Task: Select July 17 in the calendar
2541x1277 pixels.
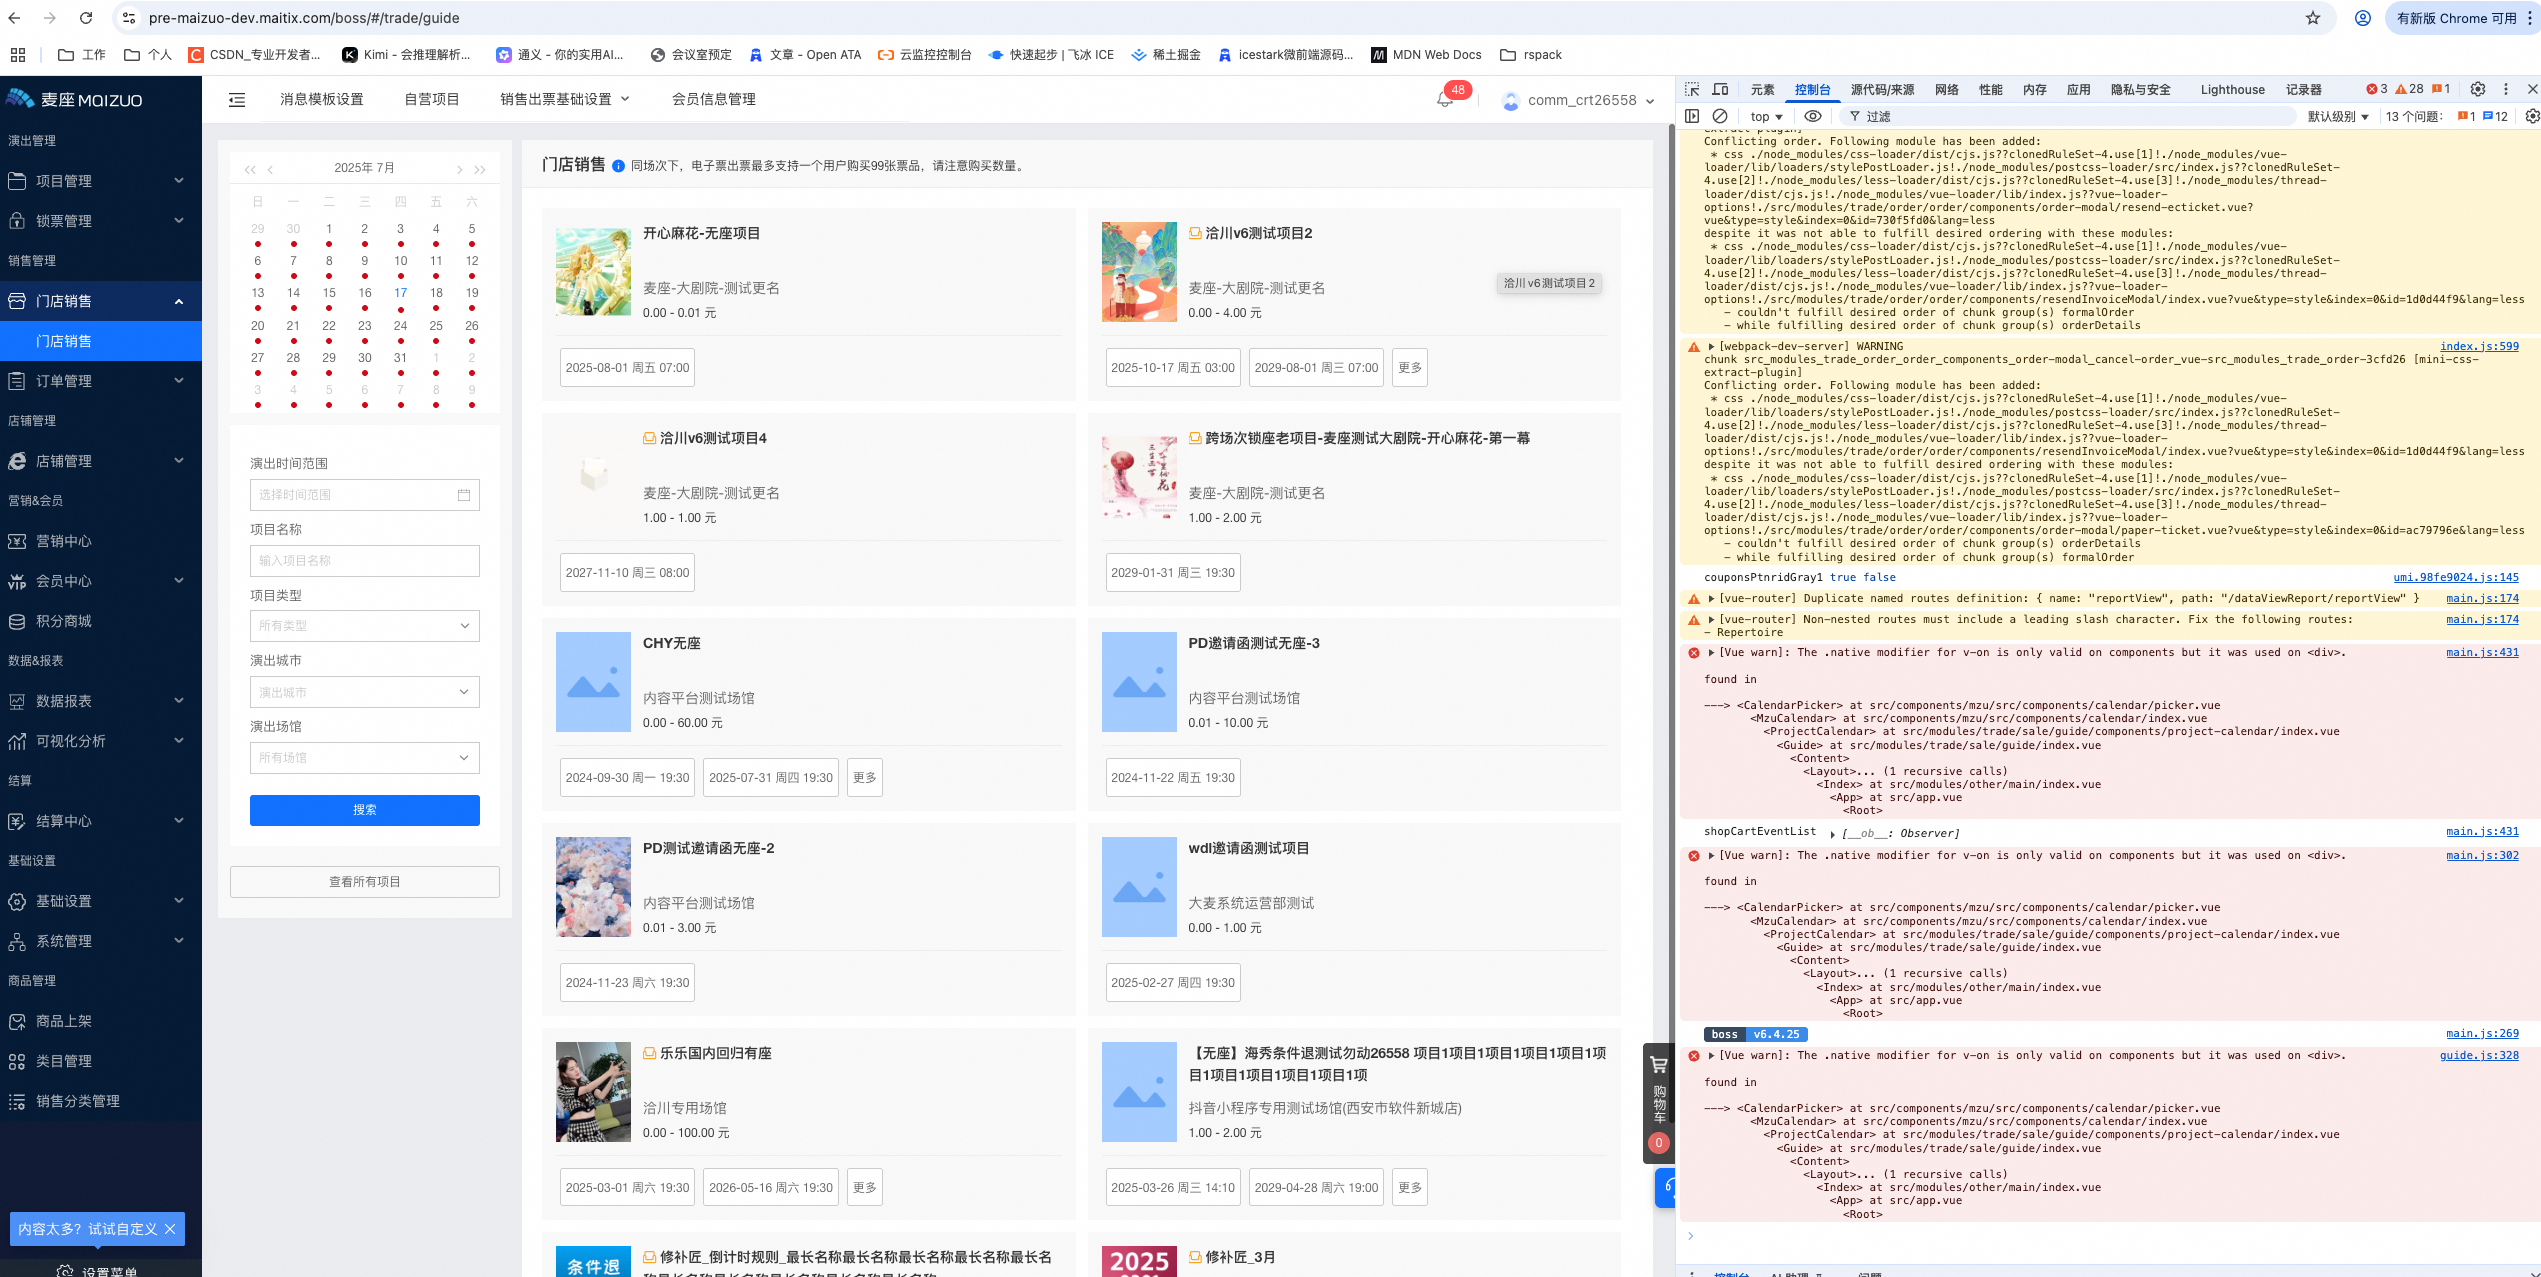Action: click(x=400, y=294)
